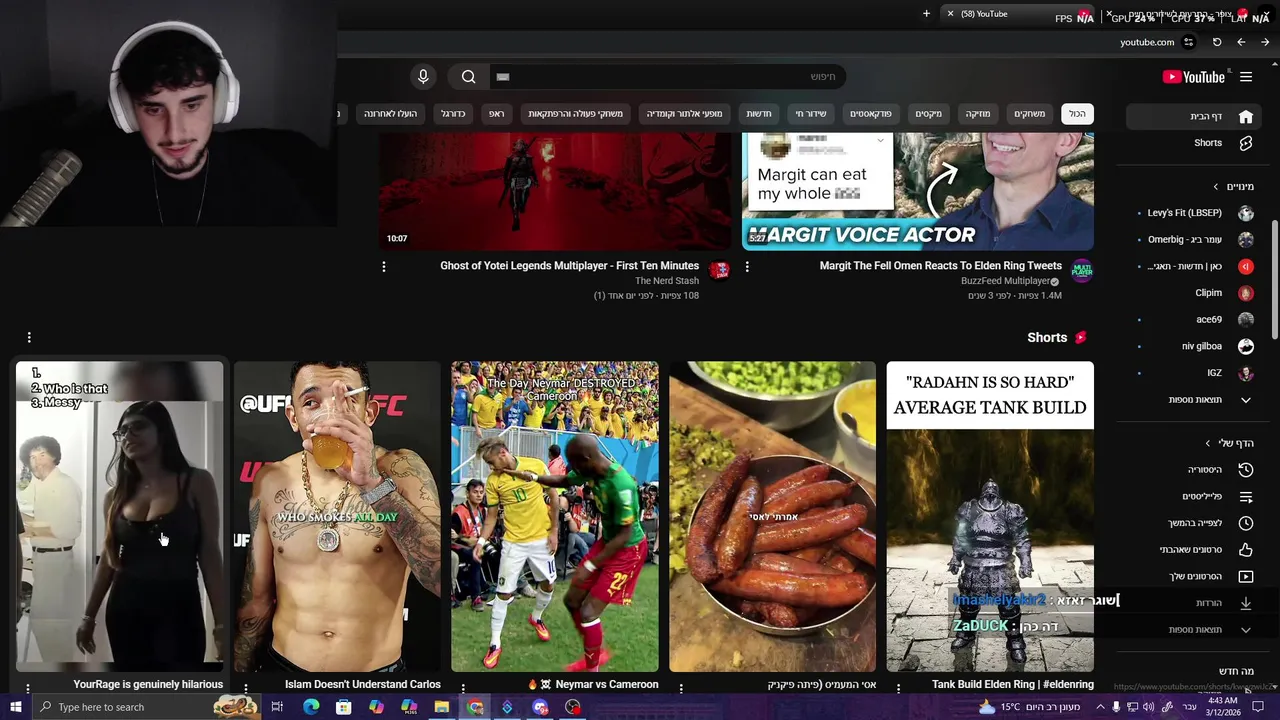Image resolution: width=1280 pixels, height=720 pixels.
Task: Open the YouTube hamburger guide menu
Action: (1246, 77)
